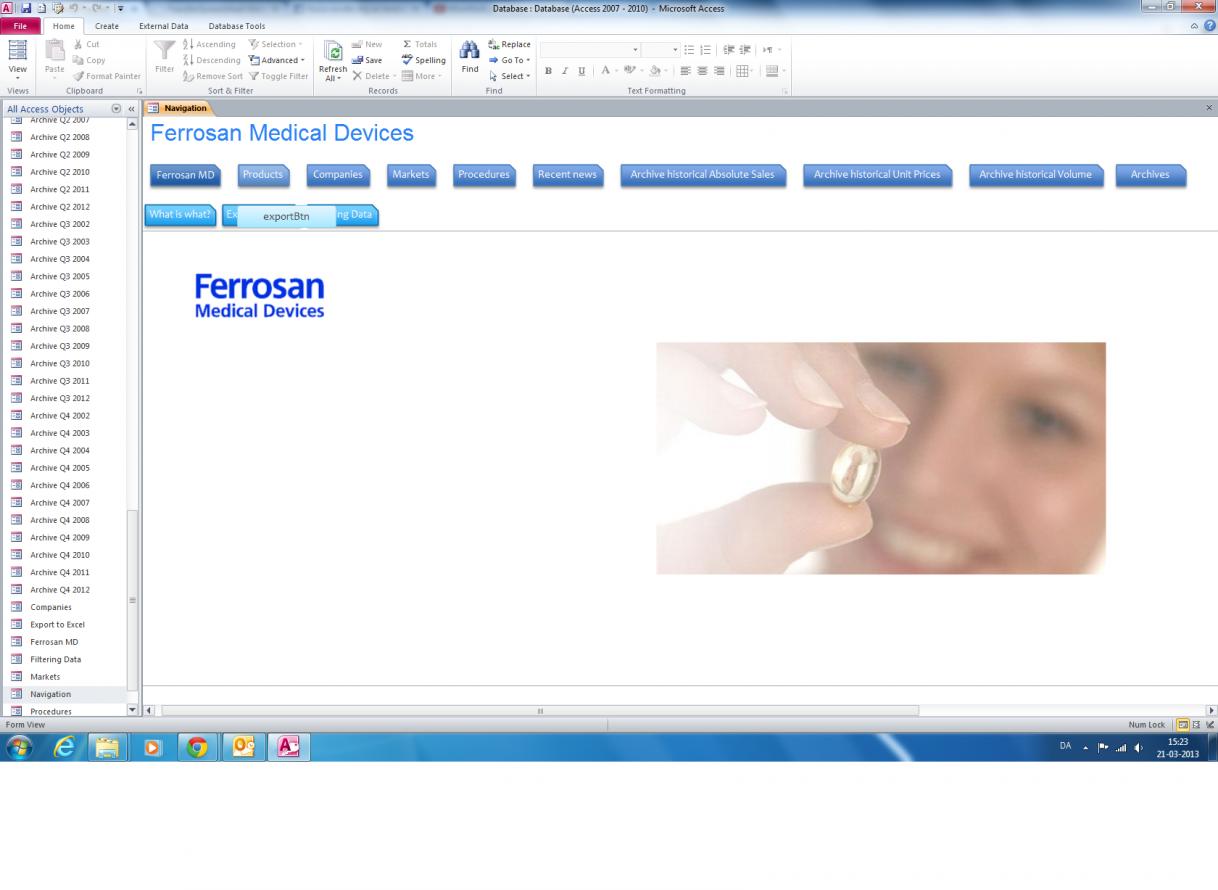Viewport: 1218px width, 890px height.
Task: Open the font name combo box
Action: tap(590, 50)
